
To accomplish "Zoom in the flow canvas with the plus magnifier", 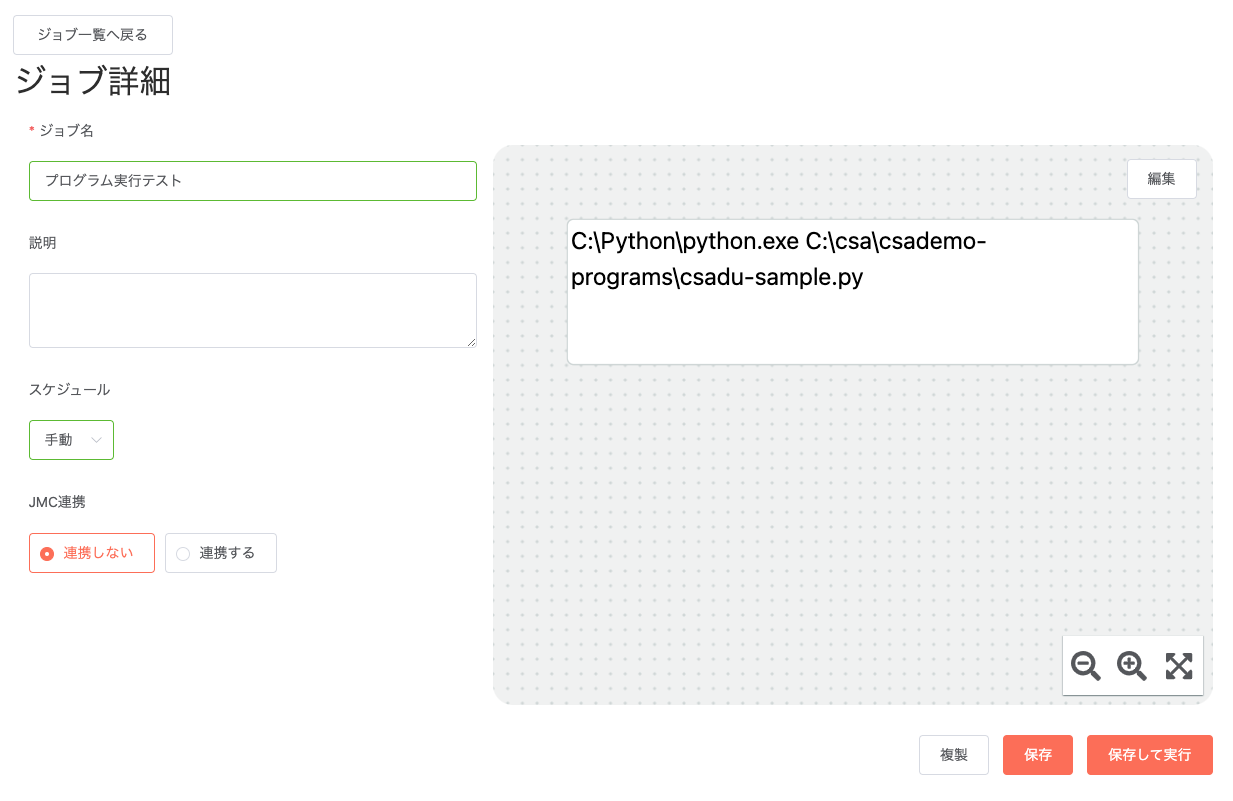I will 1132,666.
